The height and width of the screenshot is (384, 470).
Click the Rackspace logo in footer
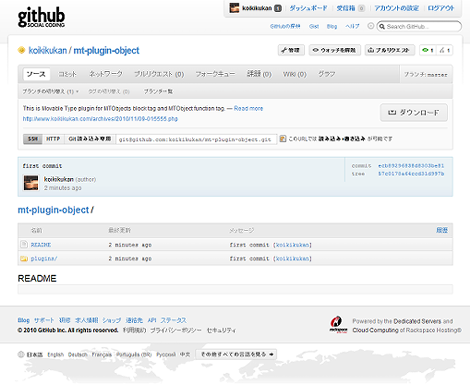point(338,325)
